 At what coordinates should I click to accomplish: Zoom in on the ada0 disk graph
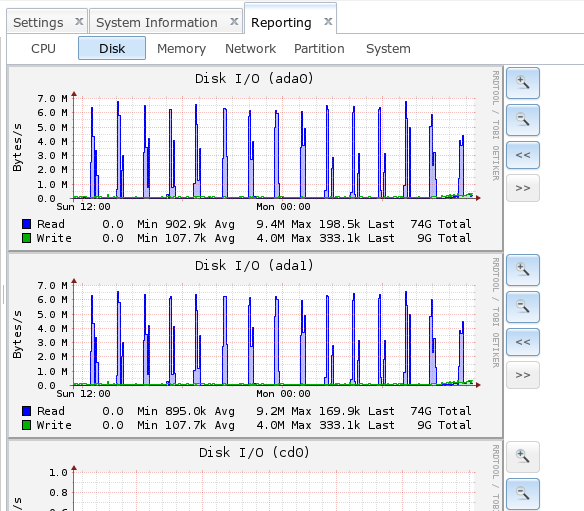point(523,83)
